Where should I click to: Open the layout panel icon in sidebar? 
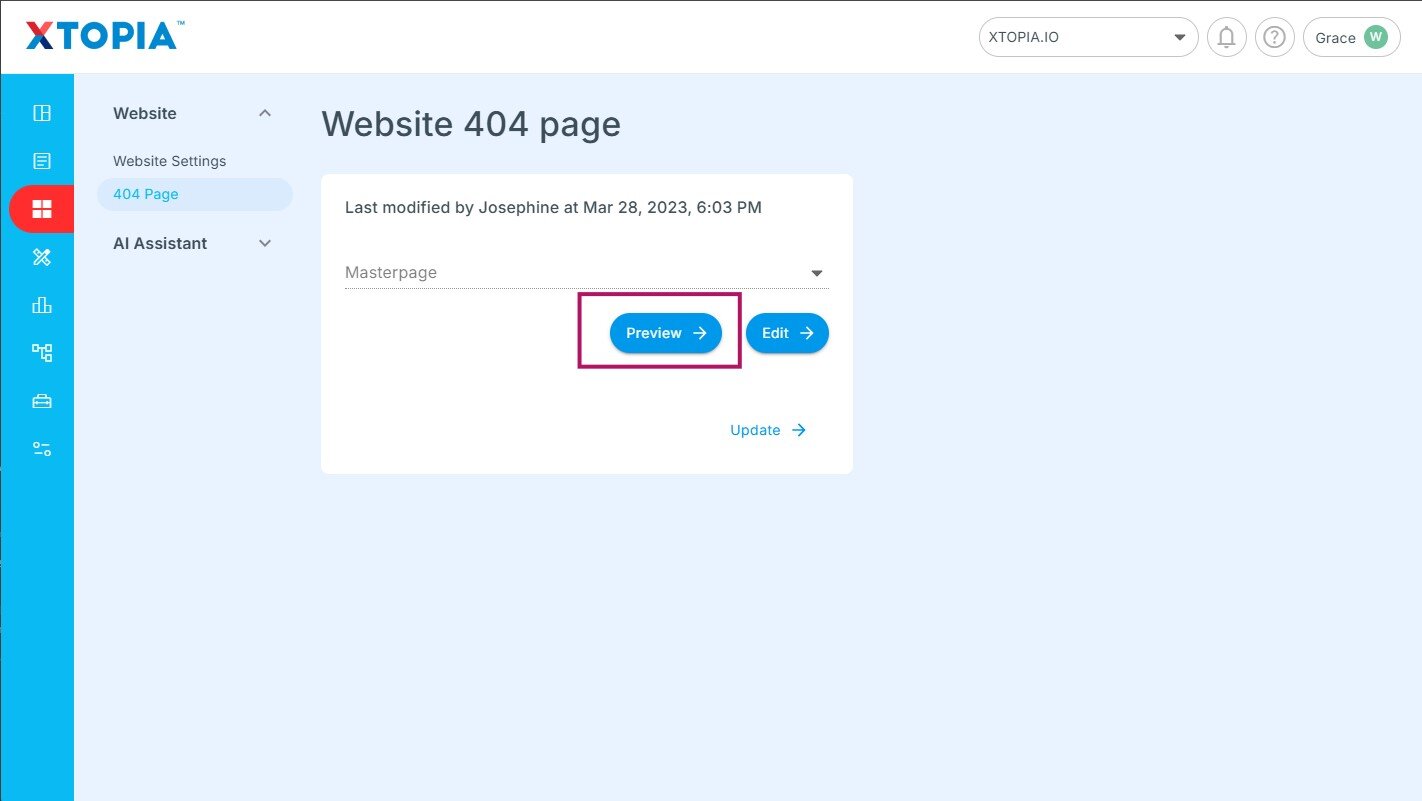[41, 113]
